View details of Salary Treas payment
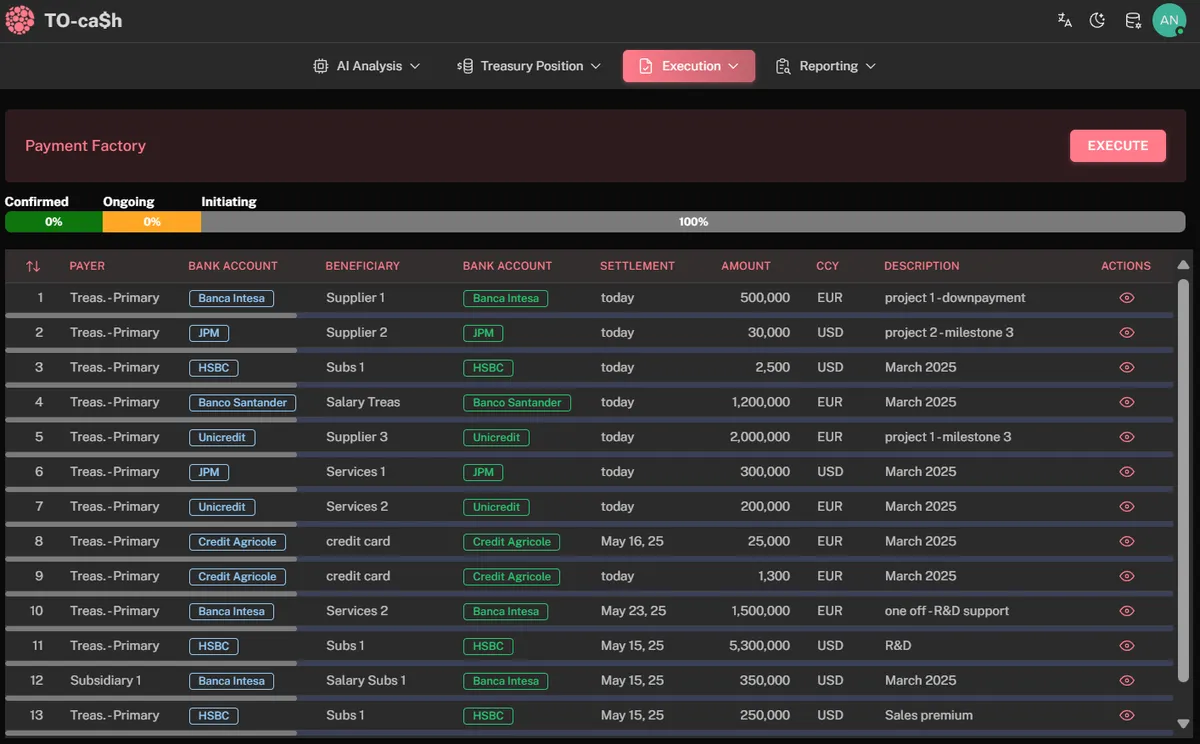The width and height of the screenshot is (1200, 744). pos(1127,402)
